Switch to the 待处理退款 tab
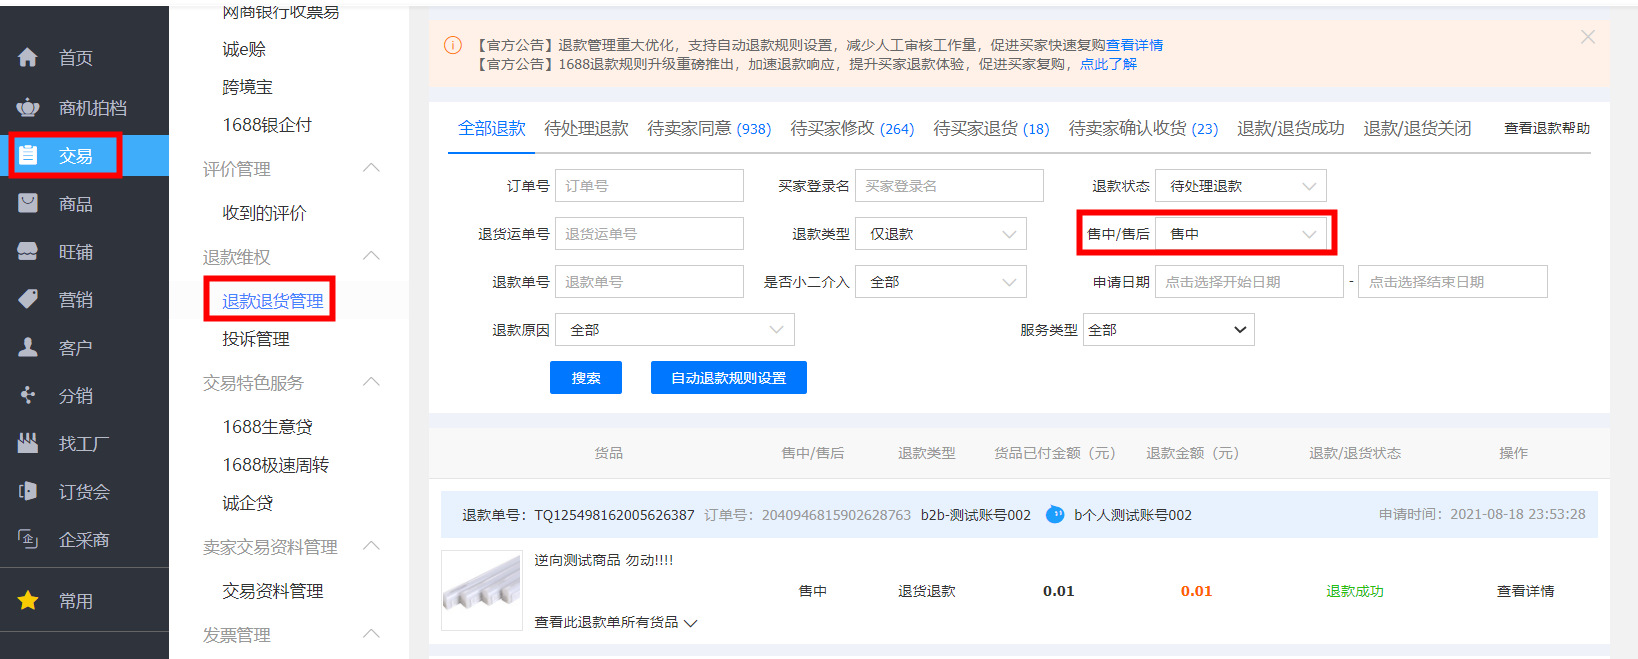Viewport: 1638px width, 659px height. (586, 128)
